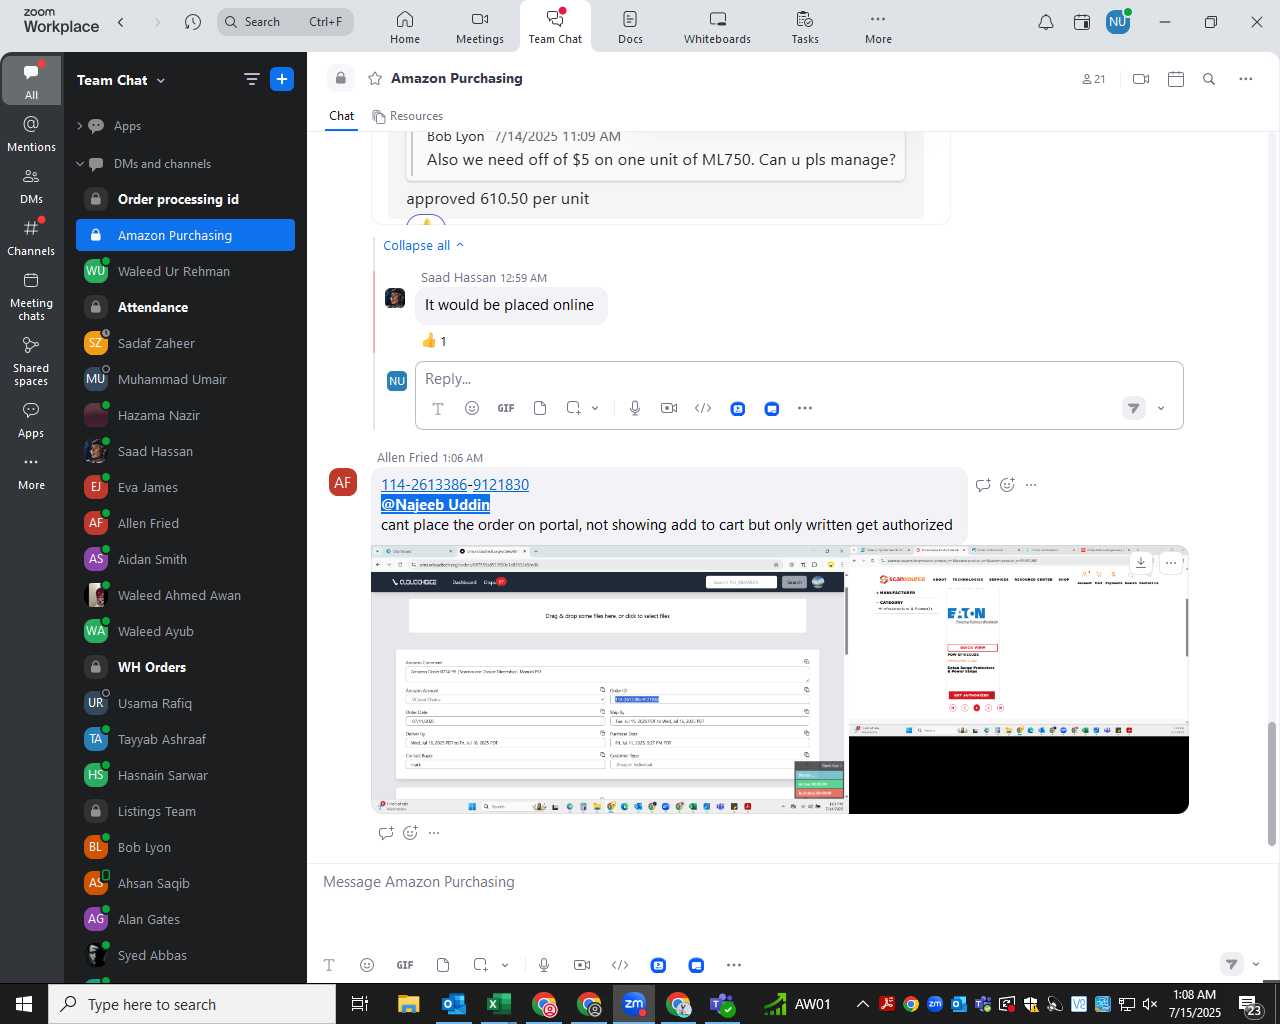1280x1024 pixels.
Task: Click the blue new chat plus button
Action: point(282,79)
